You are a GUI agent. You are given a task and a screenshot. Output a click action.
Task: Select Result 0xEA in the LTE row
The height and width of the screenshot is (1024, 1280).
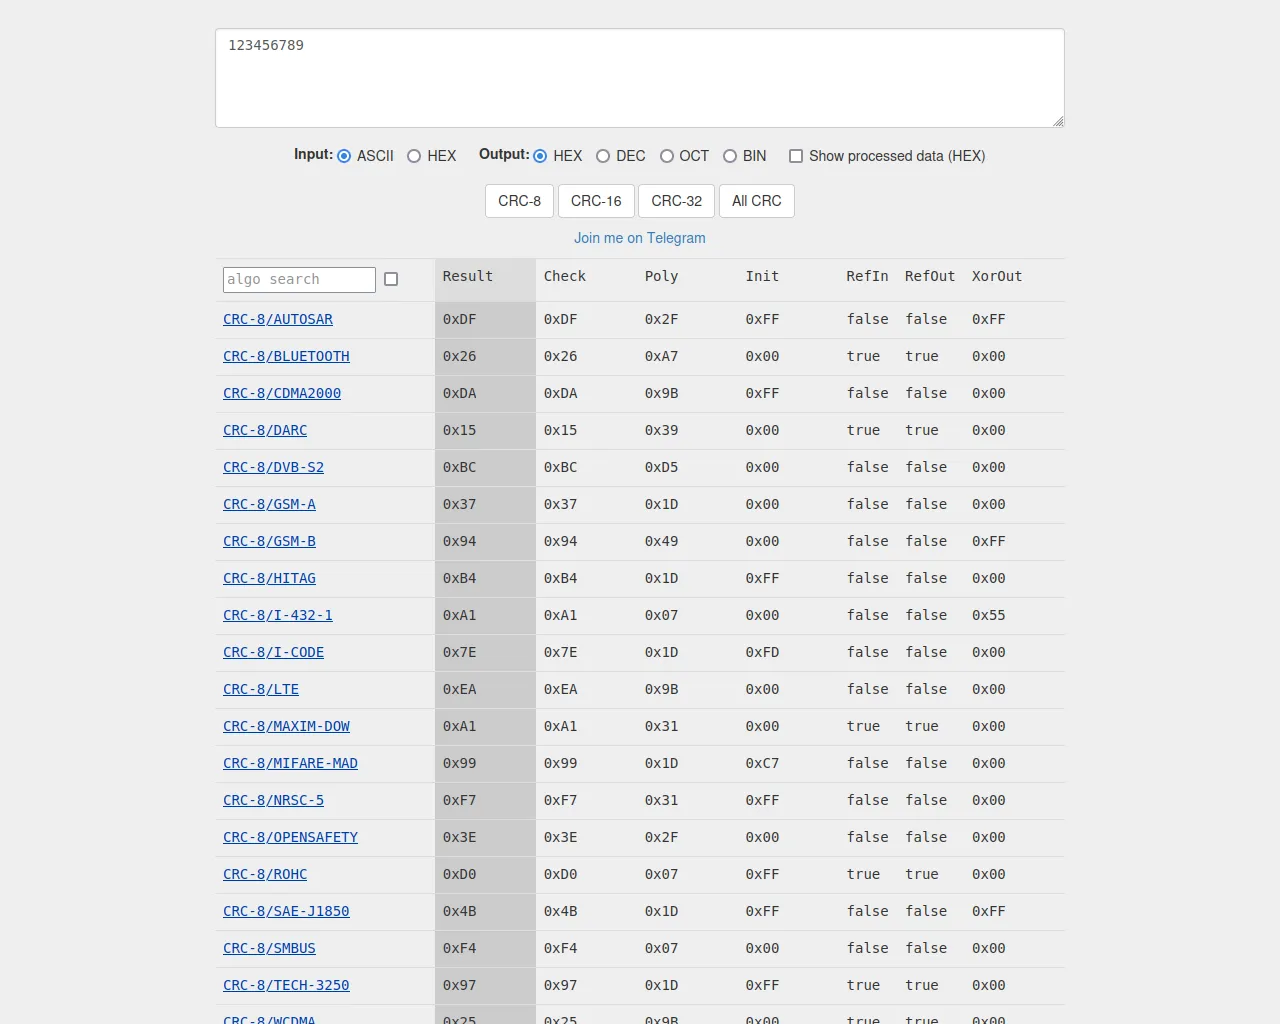[460, 689]
